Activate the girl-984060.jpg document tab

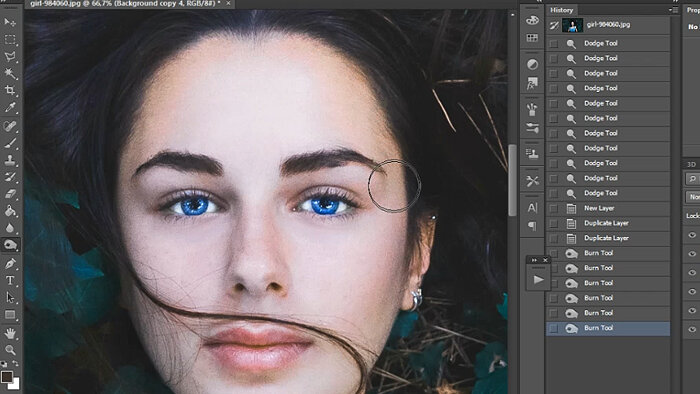pyautogui.click(x=125, y=4)
